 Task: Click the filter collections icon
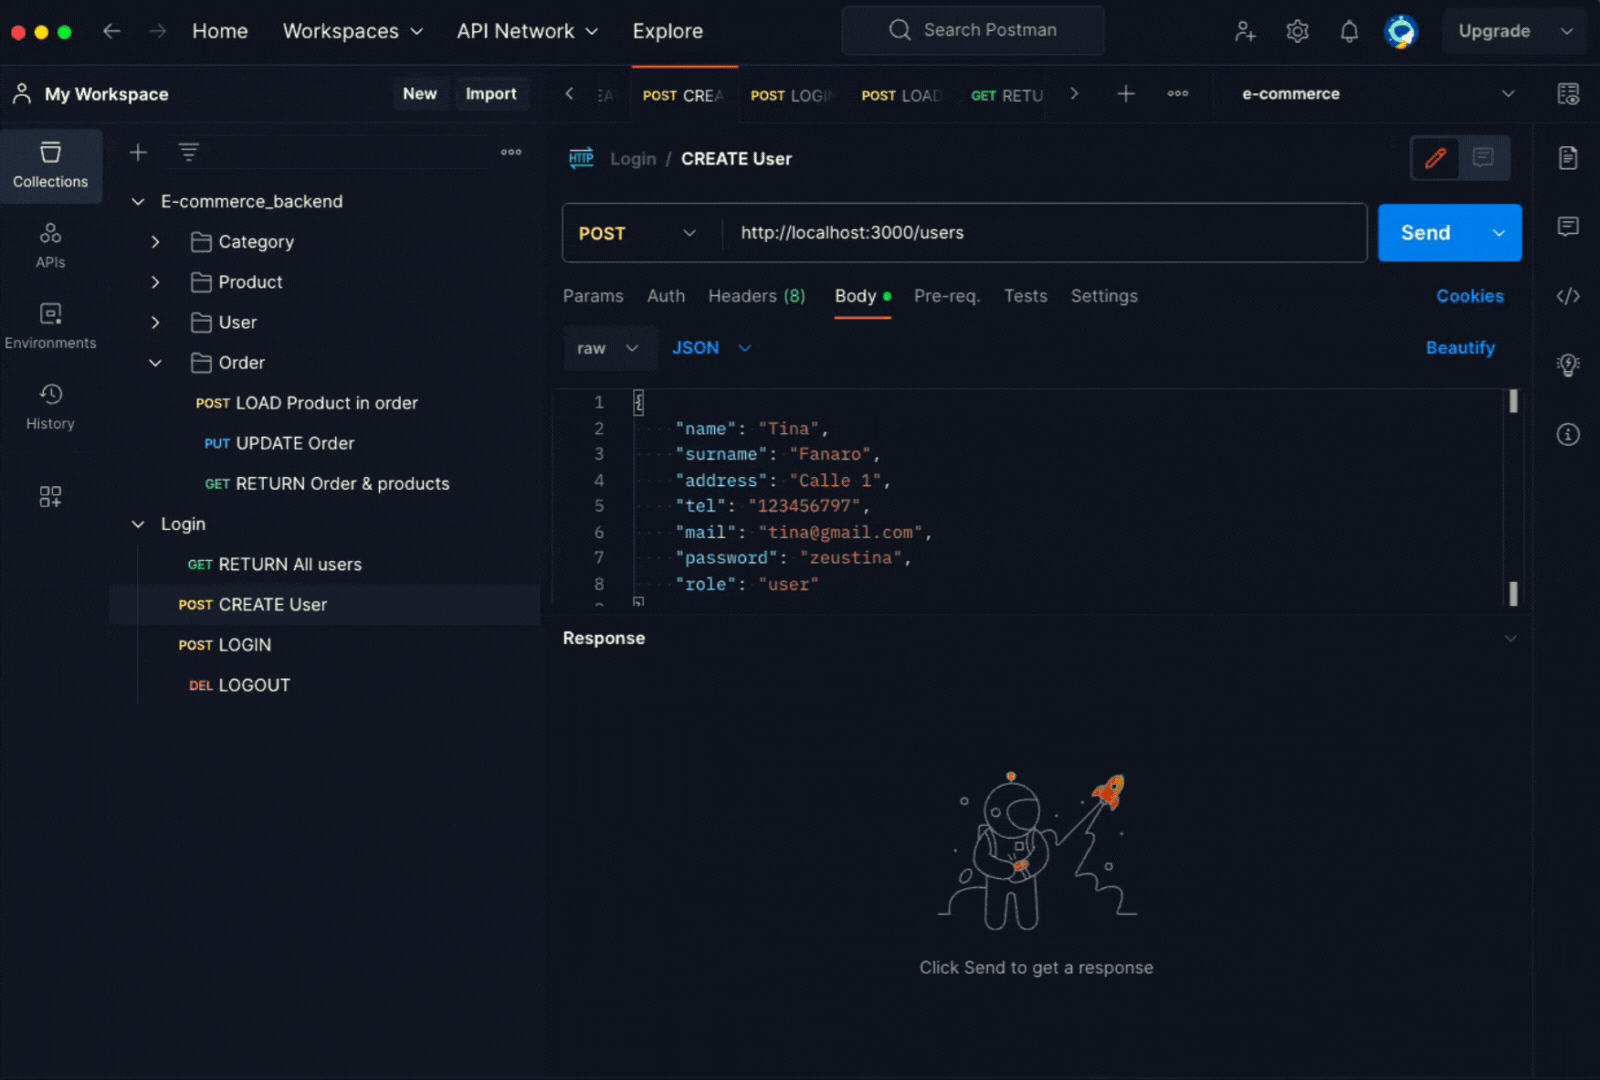pyautogui.click(x=188, y=152)
